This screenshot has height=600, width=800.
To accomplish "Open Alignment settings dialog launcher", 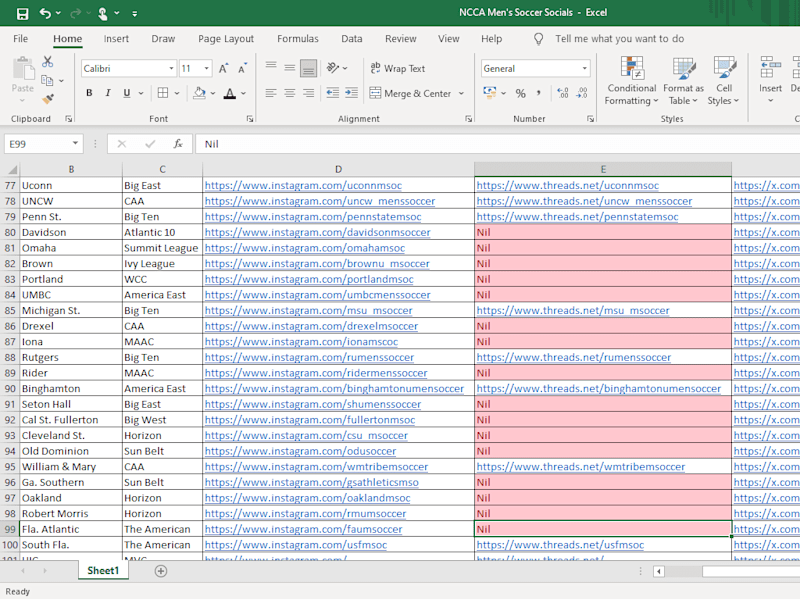I will click(468, 119).
